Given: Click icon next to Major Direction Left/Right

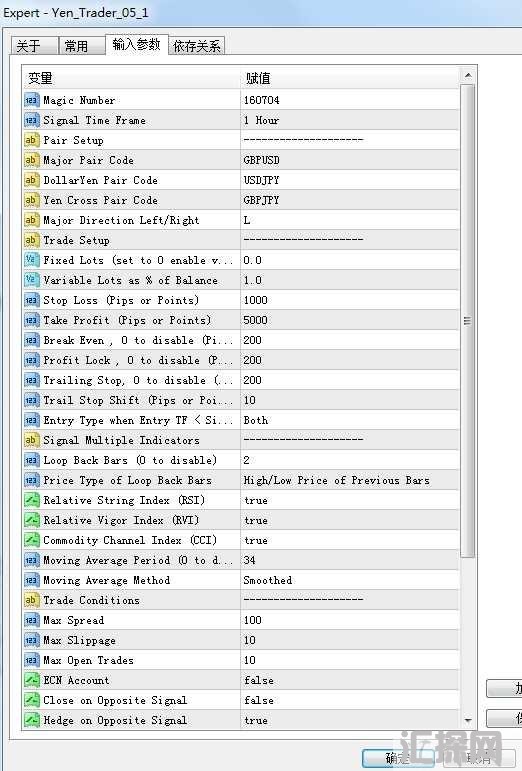Looking at the screenshot, I should 31,220.
